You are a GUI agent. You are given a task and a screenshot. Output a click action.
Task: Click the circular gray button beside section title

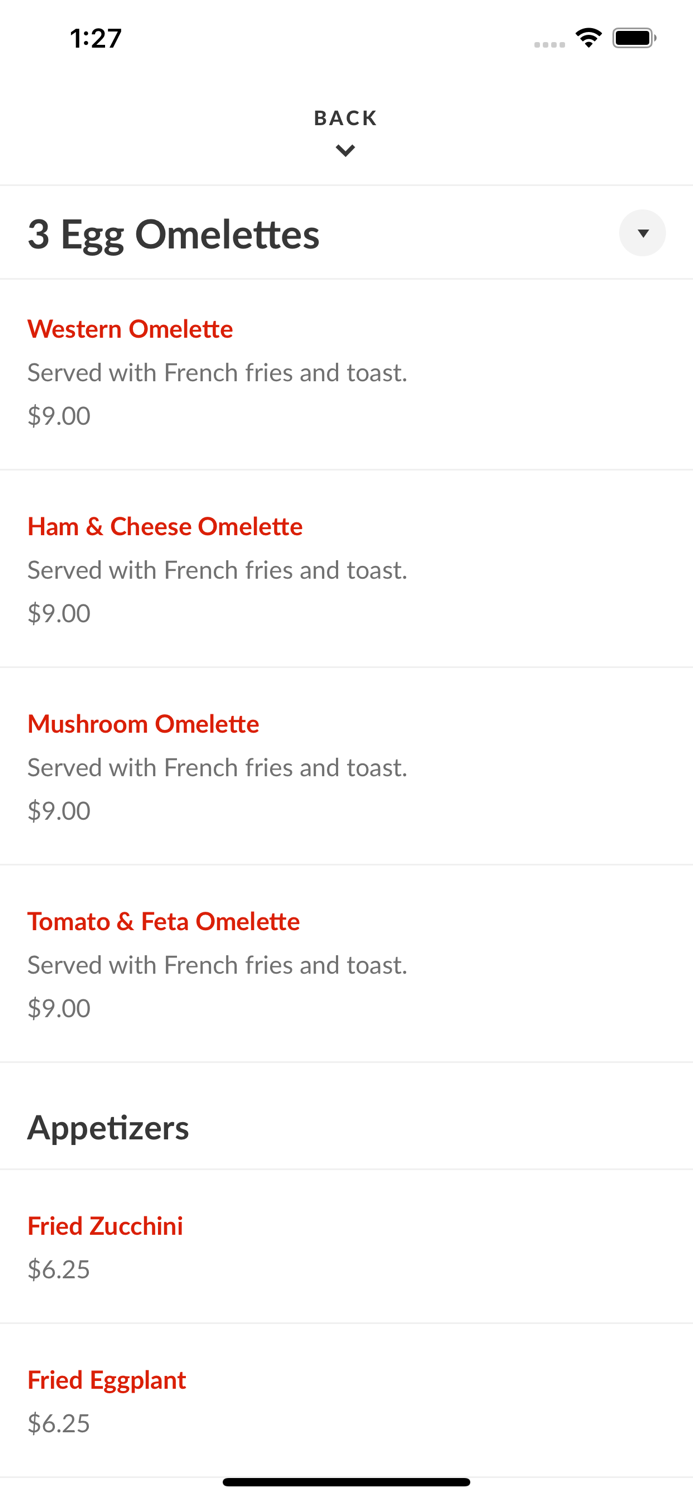click(642, 233)
